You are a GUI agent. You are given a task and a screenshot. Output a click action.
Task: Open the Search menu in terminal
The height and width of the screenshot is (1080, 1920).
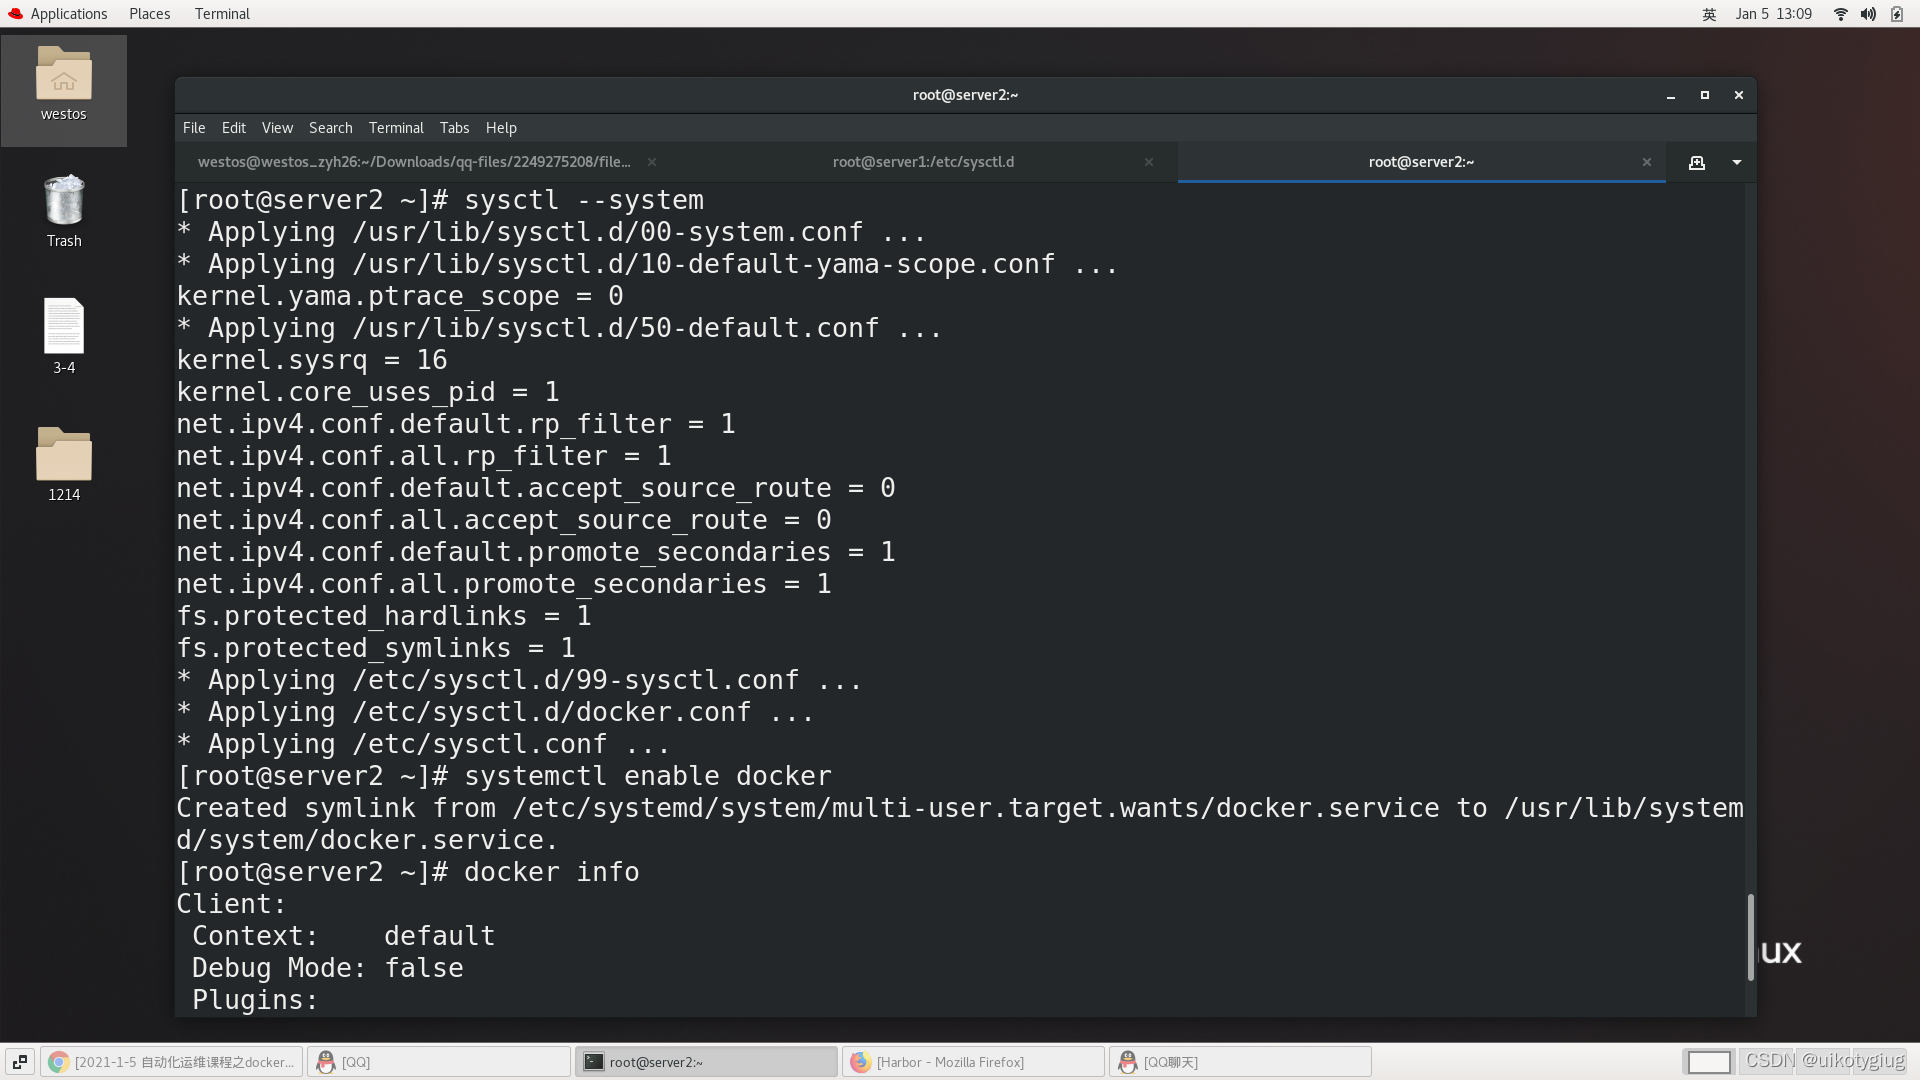pyautogui.click(x=330, y=127)
